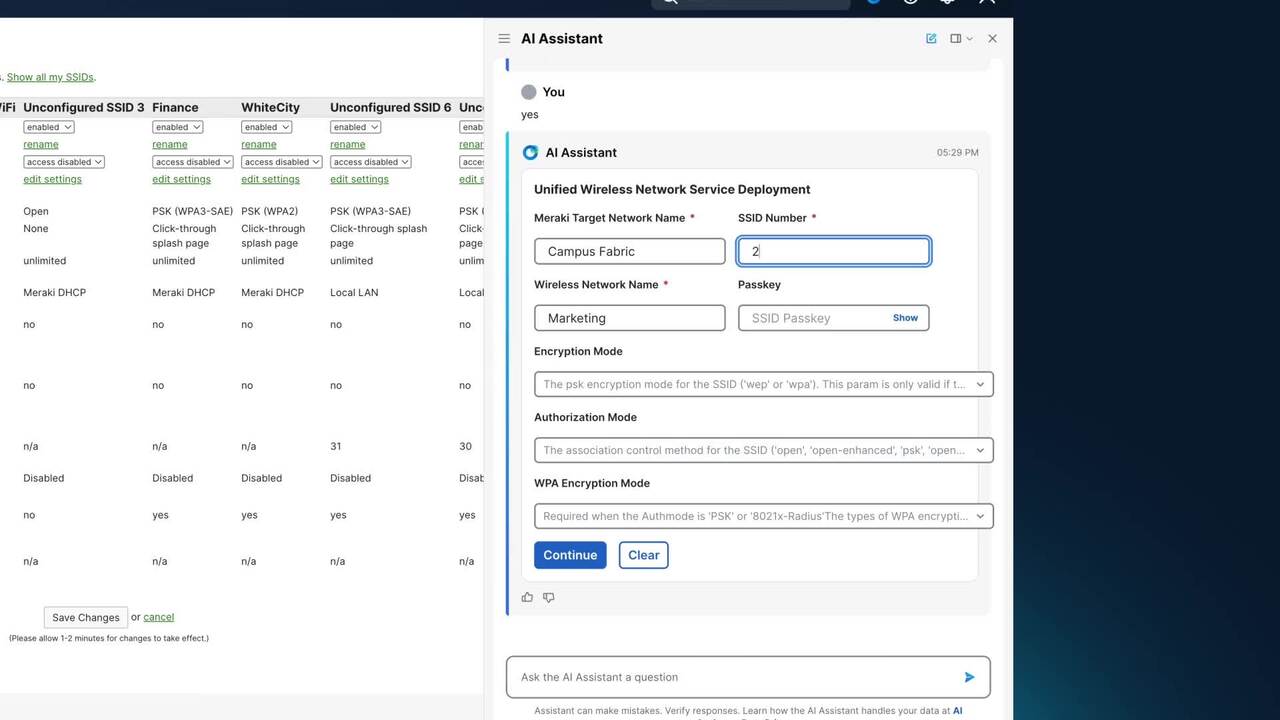Open the Authorization Mode dropdown
Image resolution: width=1280 pixels, height=720 pixels.
(x=764, y=450)
